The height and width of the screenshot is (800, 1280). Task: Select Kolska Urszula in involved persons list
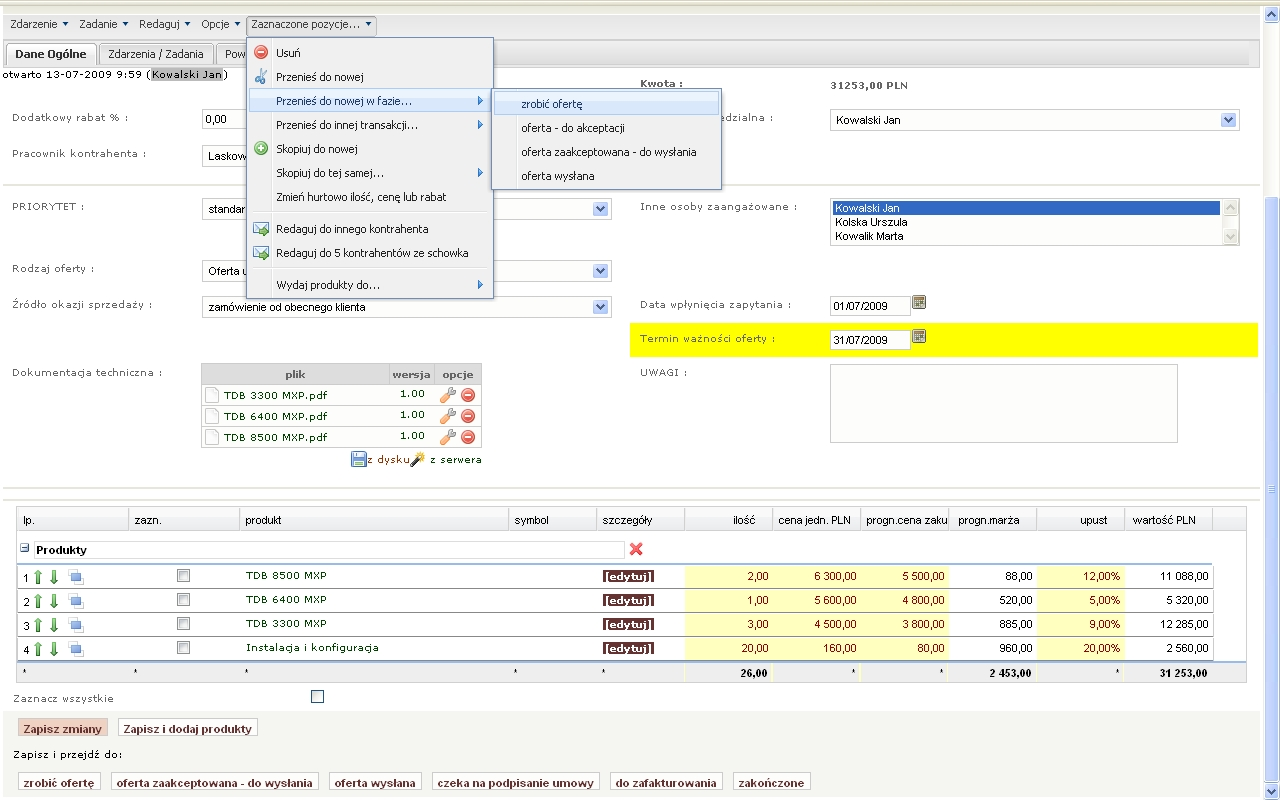click(x=1026, y=222)
